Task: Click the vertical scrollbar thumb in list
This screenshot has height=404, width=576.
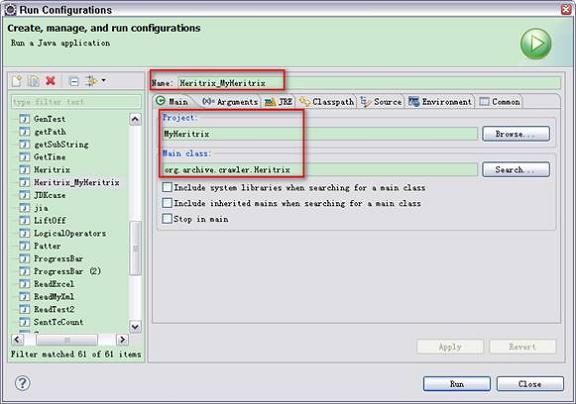Action: coord(136,248)
